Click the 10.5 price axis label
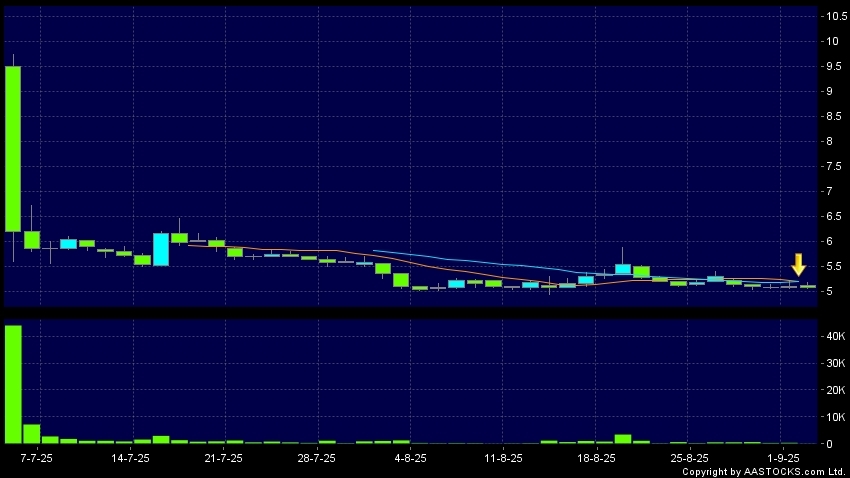850x478 pixels. [x=836, y=16]
